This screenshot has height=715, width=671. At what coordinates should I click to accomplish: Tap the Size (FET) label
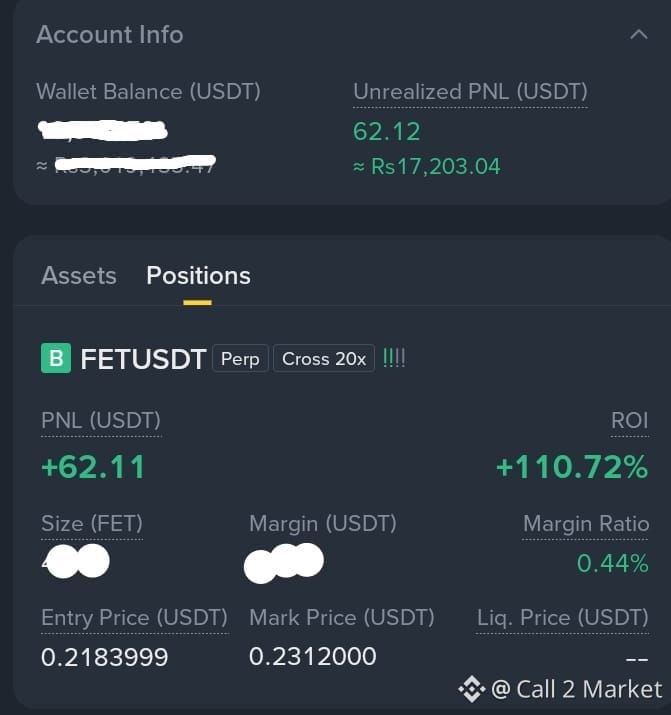(92, 523)
